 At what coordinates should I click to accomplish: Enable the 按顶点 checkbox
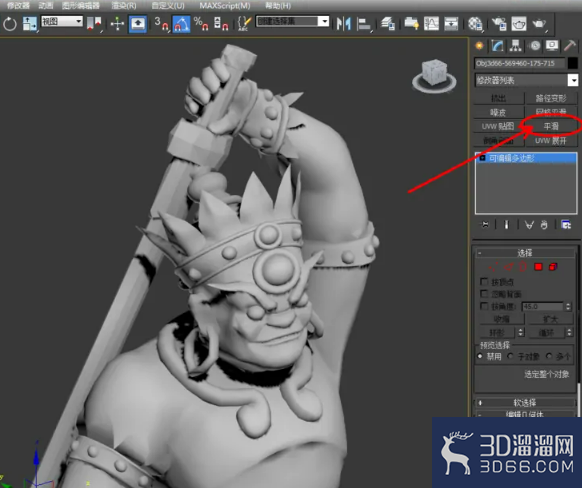pyautogui.click(x=484, y=282)
